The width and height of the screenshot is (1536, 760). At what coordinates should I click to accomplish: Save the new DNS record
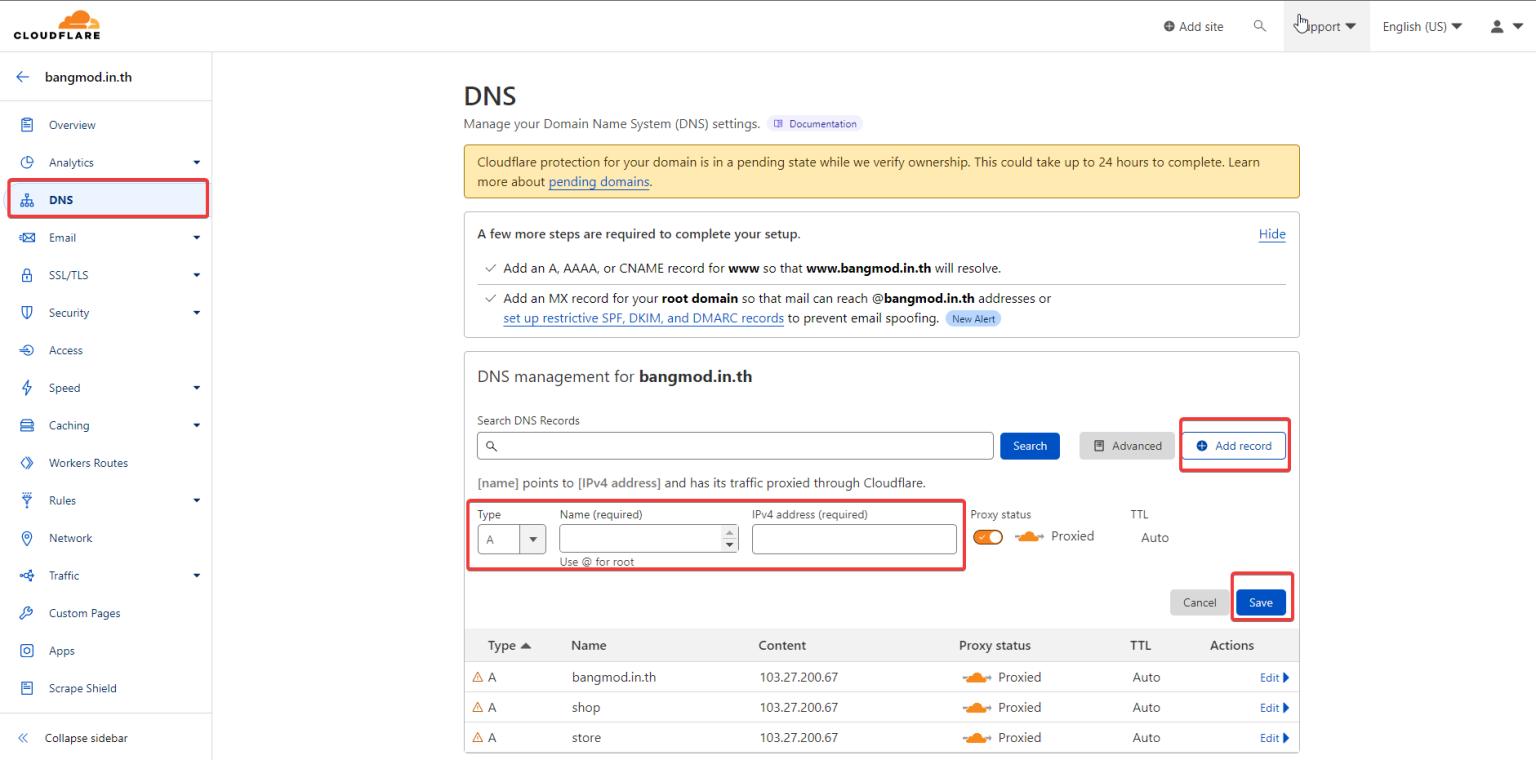(1261, 602)
